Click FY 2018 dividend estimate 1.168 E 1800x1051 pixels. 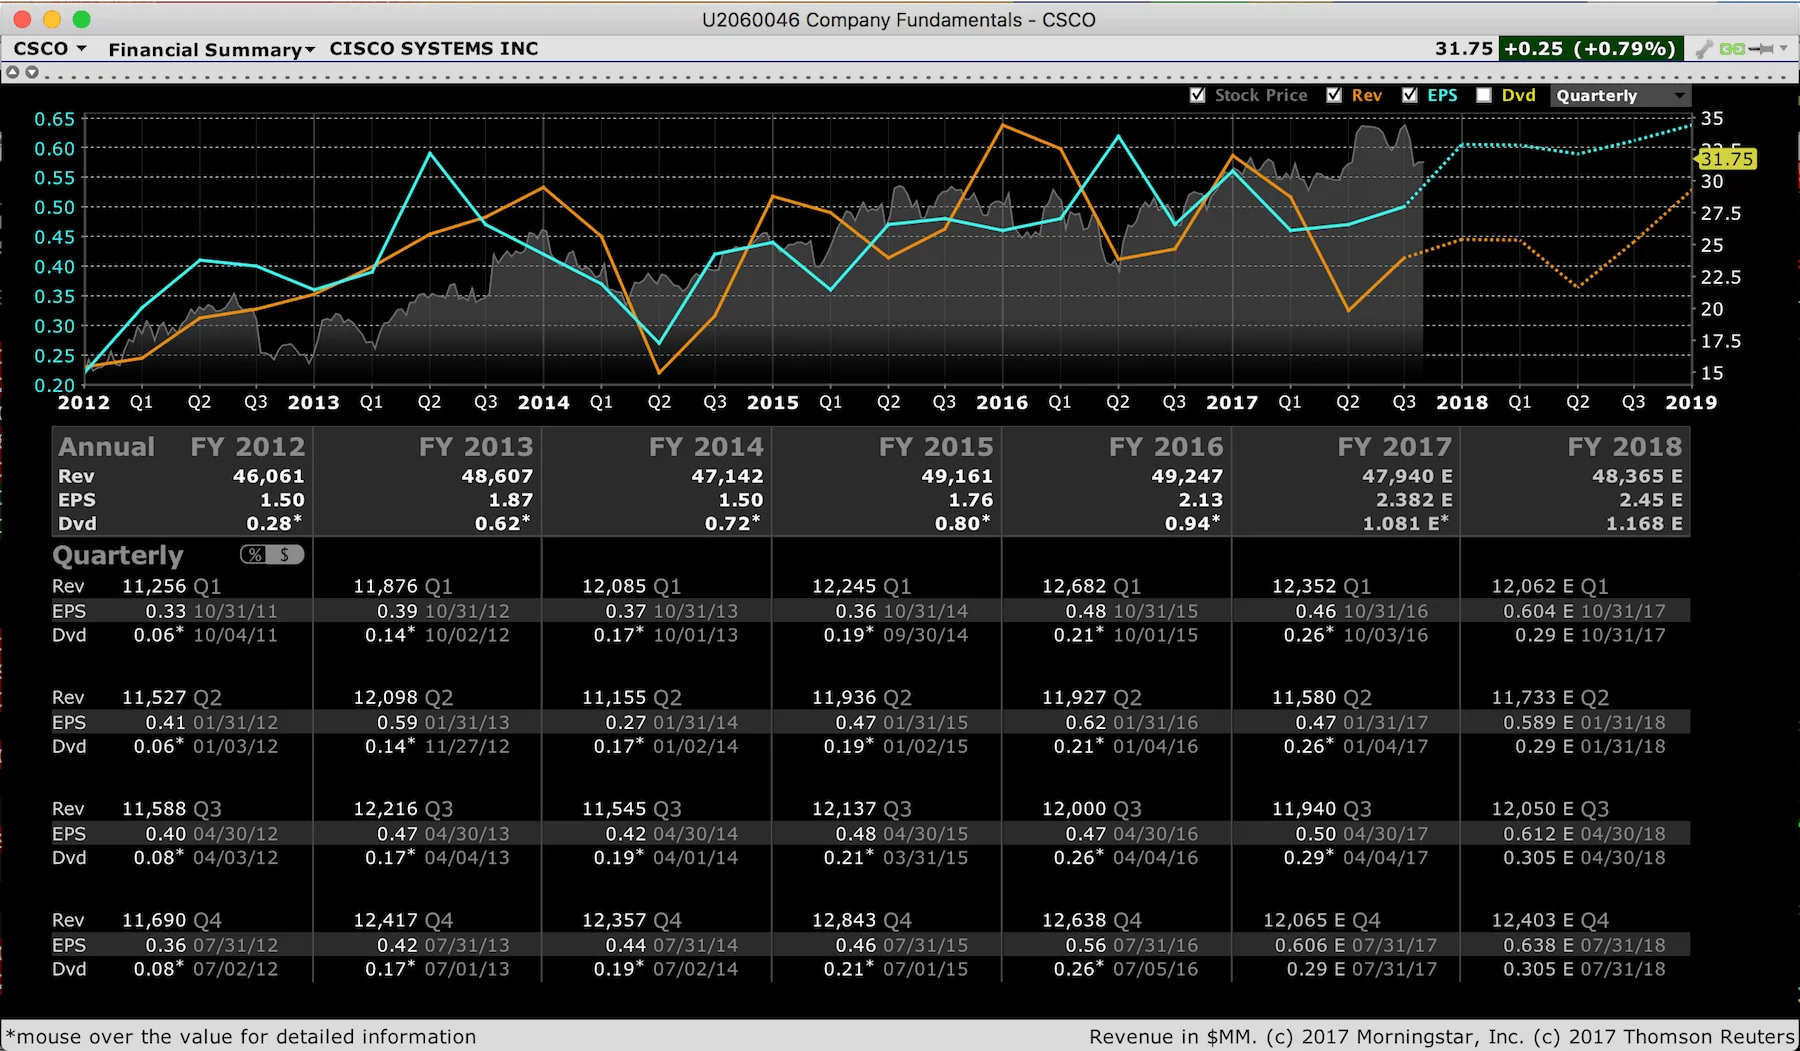coord(1644,523)
